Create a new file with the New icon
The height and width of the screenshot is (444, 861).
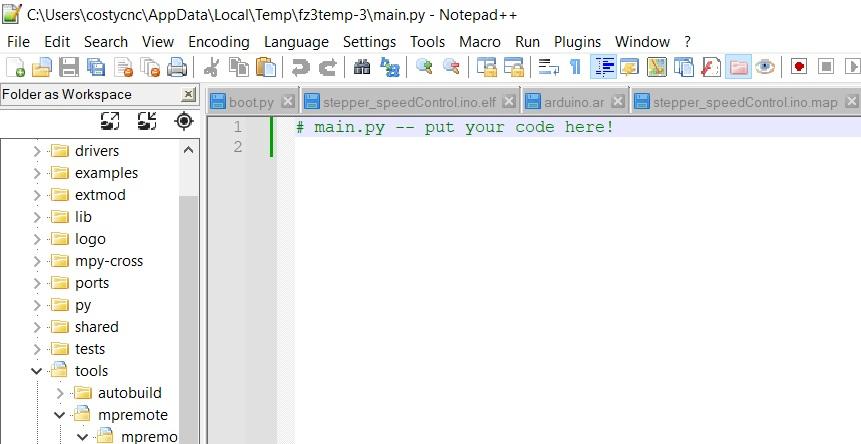15,67
